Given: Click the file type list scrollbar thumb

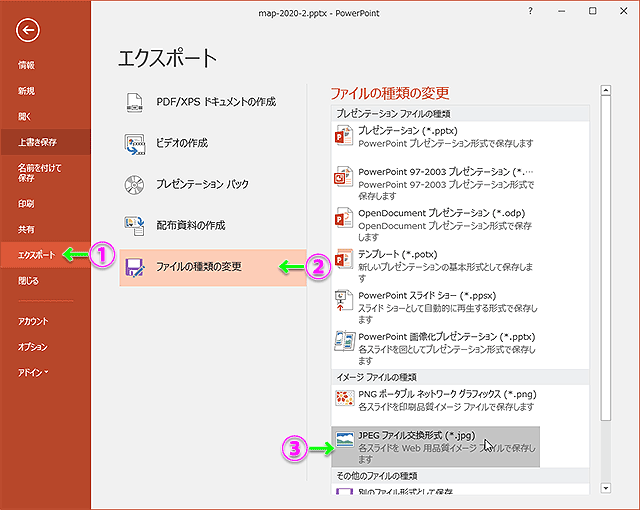Looking at the screenshot, I should tap(606, 258).
